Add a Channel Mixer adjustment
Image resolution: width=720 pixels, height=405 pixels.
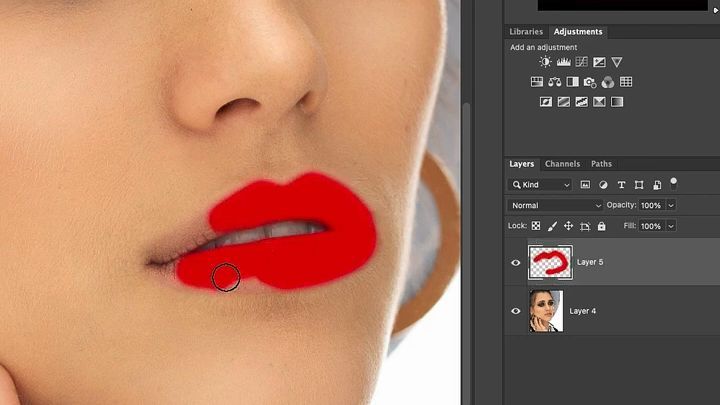click(608, 82)
